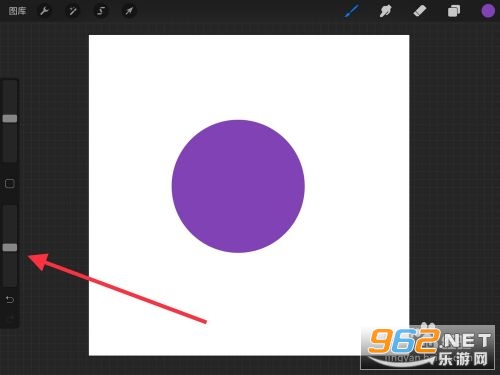Image resolution: width=500 pixels, height=375 pixels.
Task: Select the Eraser tool
Action: [420, 11]
